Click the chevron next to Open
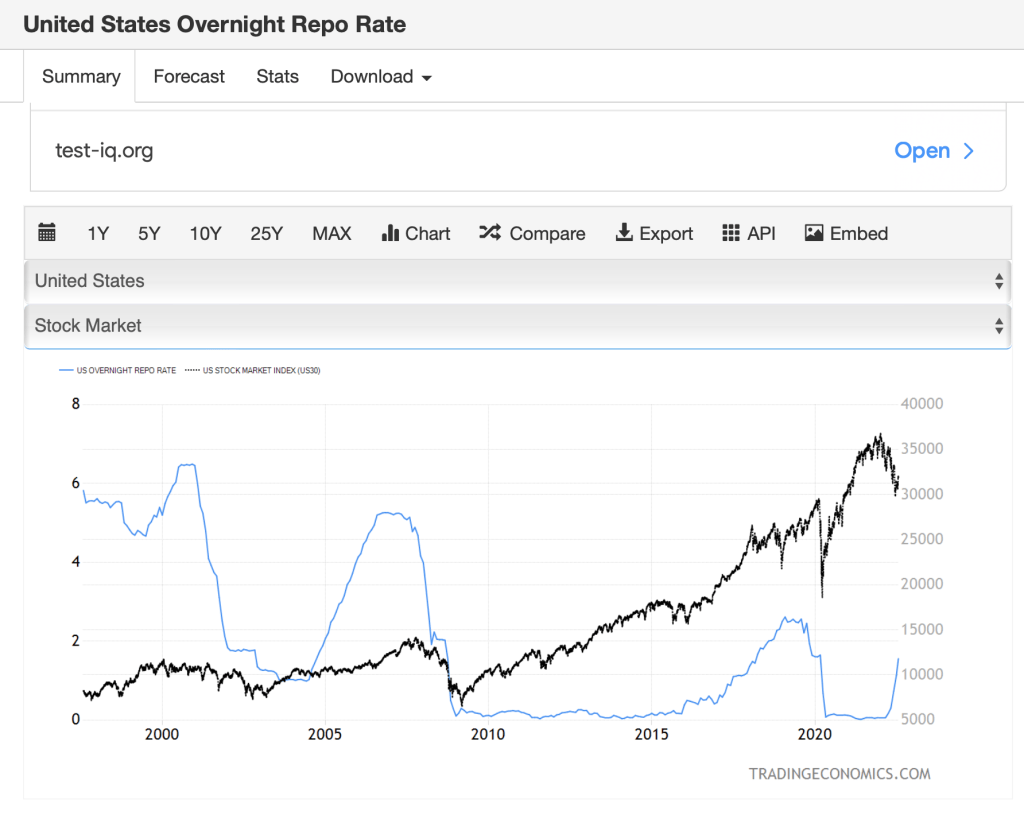1024x815 pixels. tap(968, 151)
